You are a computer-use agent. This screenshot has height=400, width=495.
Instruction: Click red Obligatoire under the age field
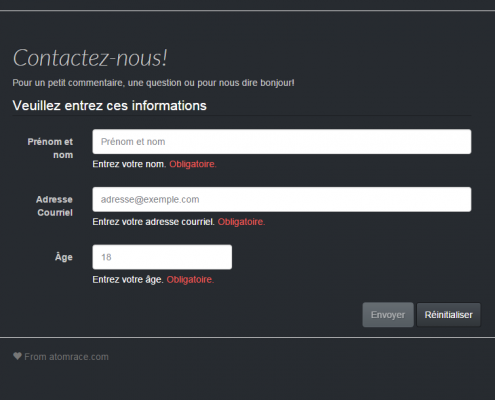tap(190, 279)
